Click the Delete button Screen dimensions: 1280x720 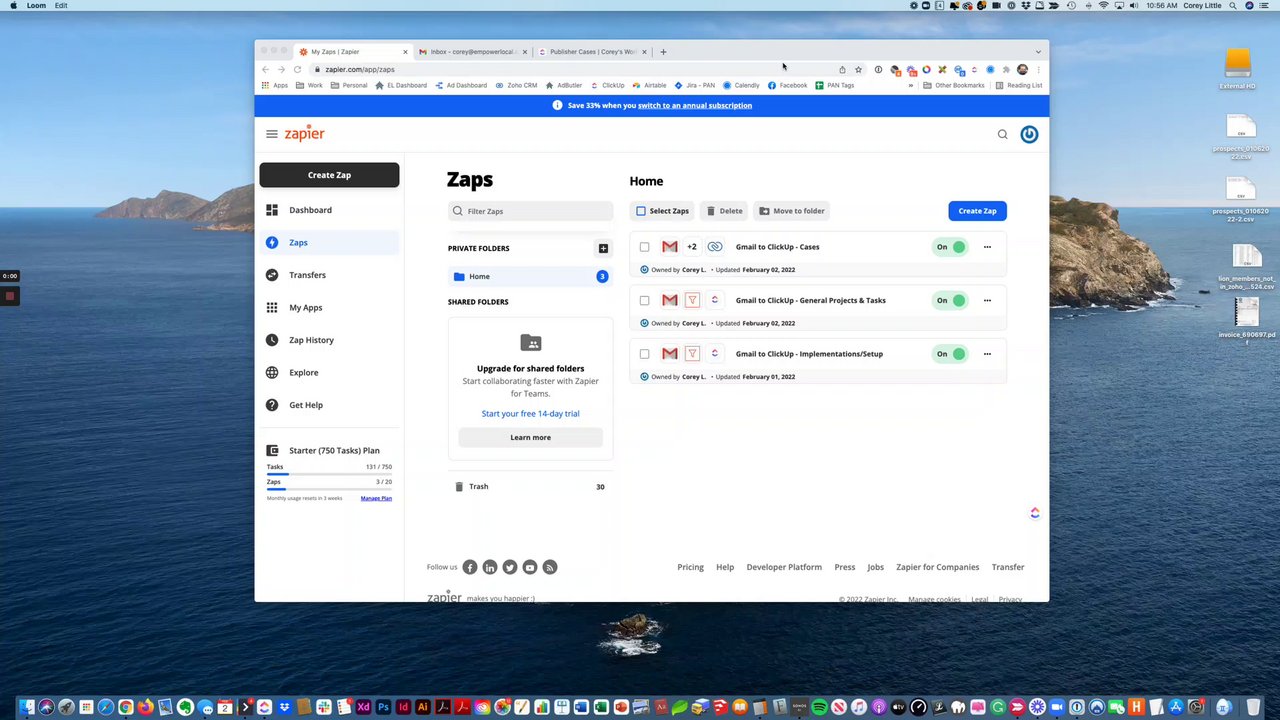[x=724, y=211]
